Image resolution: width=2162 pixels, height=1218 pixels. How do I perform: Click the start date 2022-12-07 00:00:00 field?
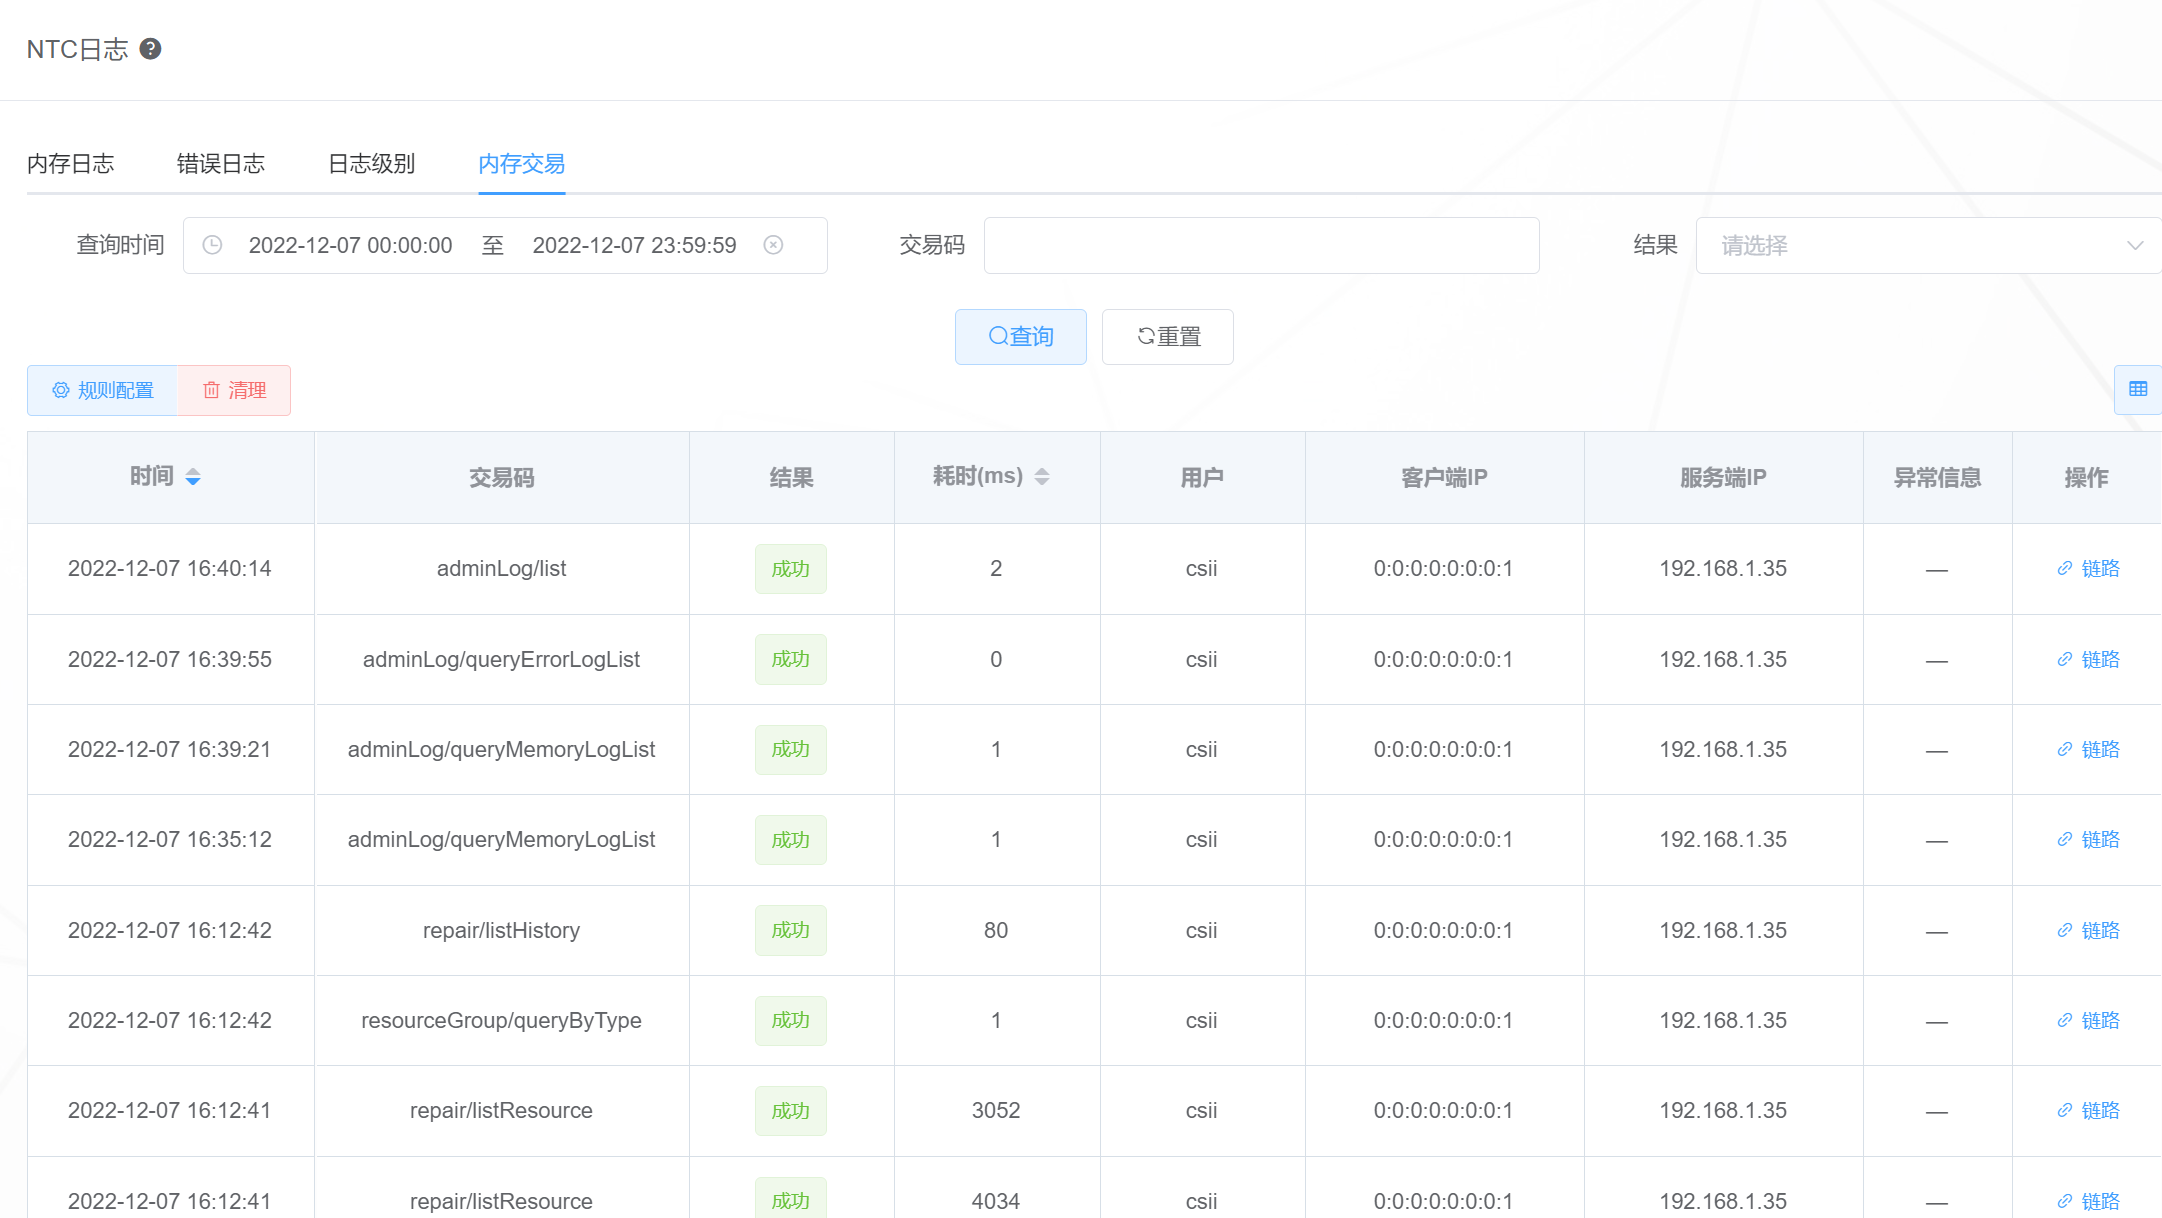[351, 245]
